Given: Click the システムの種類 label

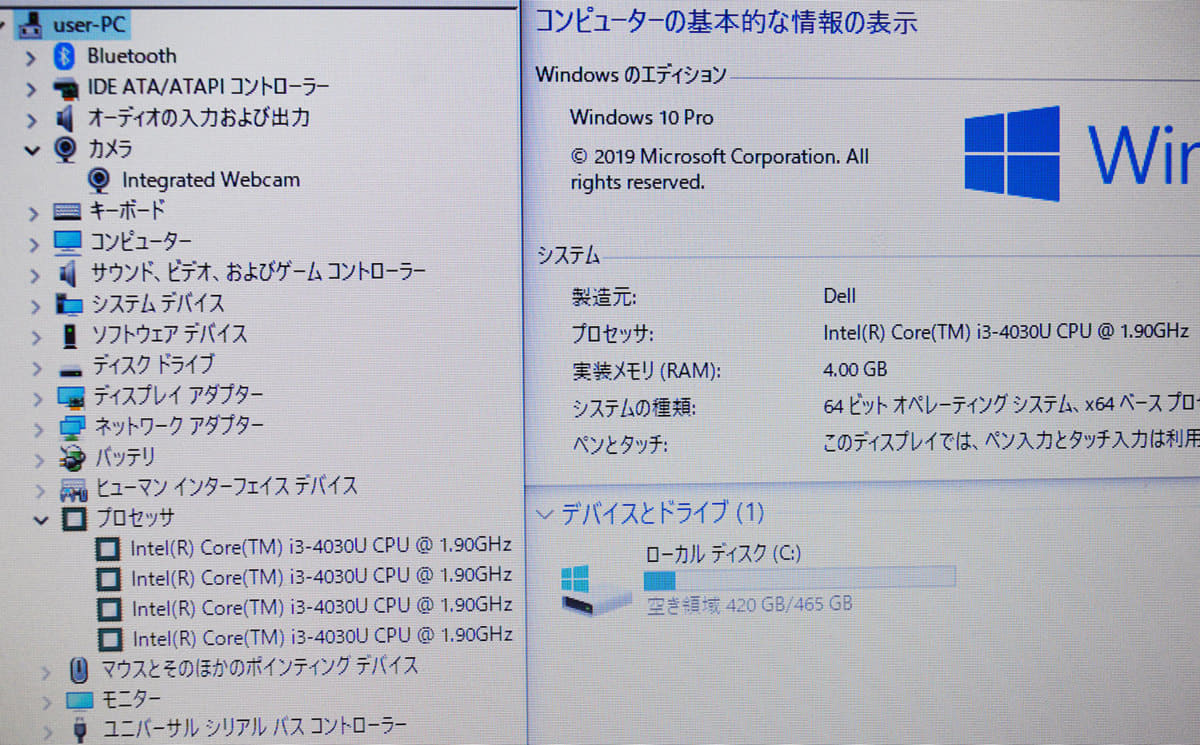Looking at the screenshot, I should click(634, 407).
